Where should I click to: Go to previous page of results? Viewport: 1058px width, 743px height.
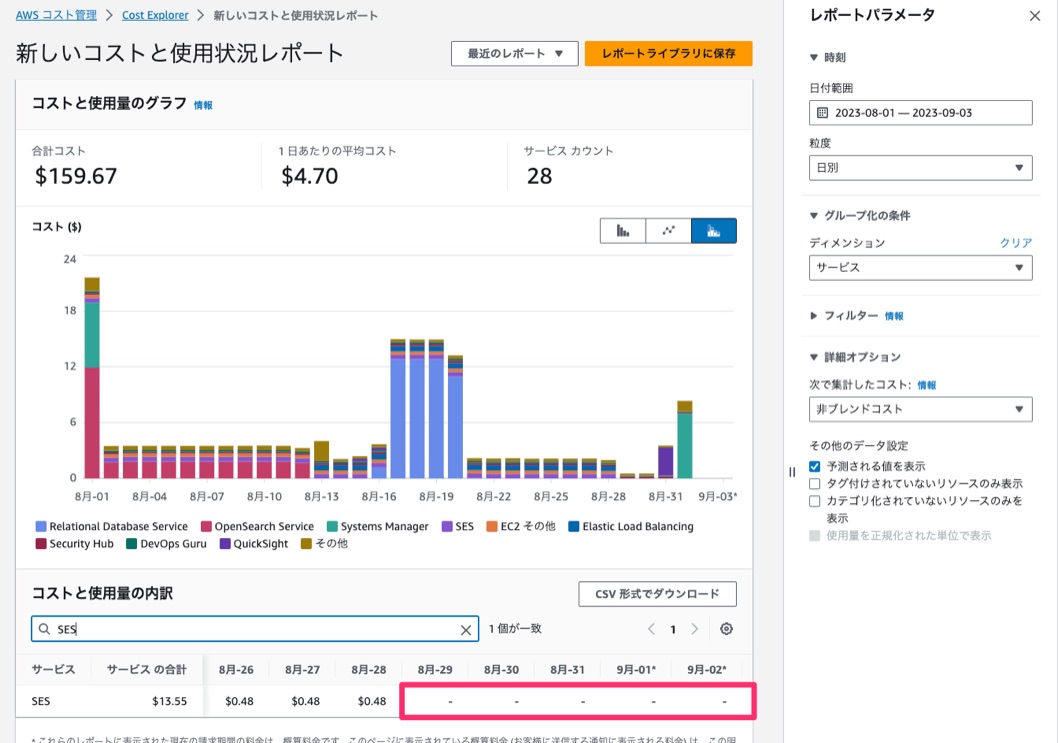pos(651,629)
